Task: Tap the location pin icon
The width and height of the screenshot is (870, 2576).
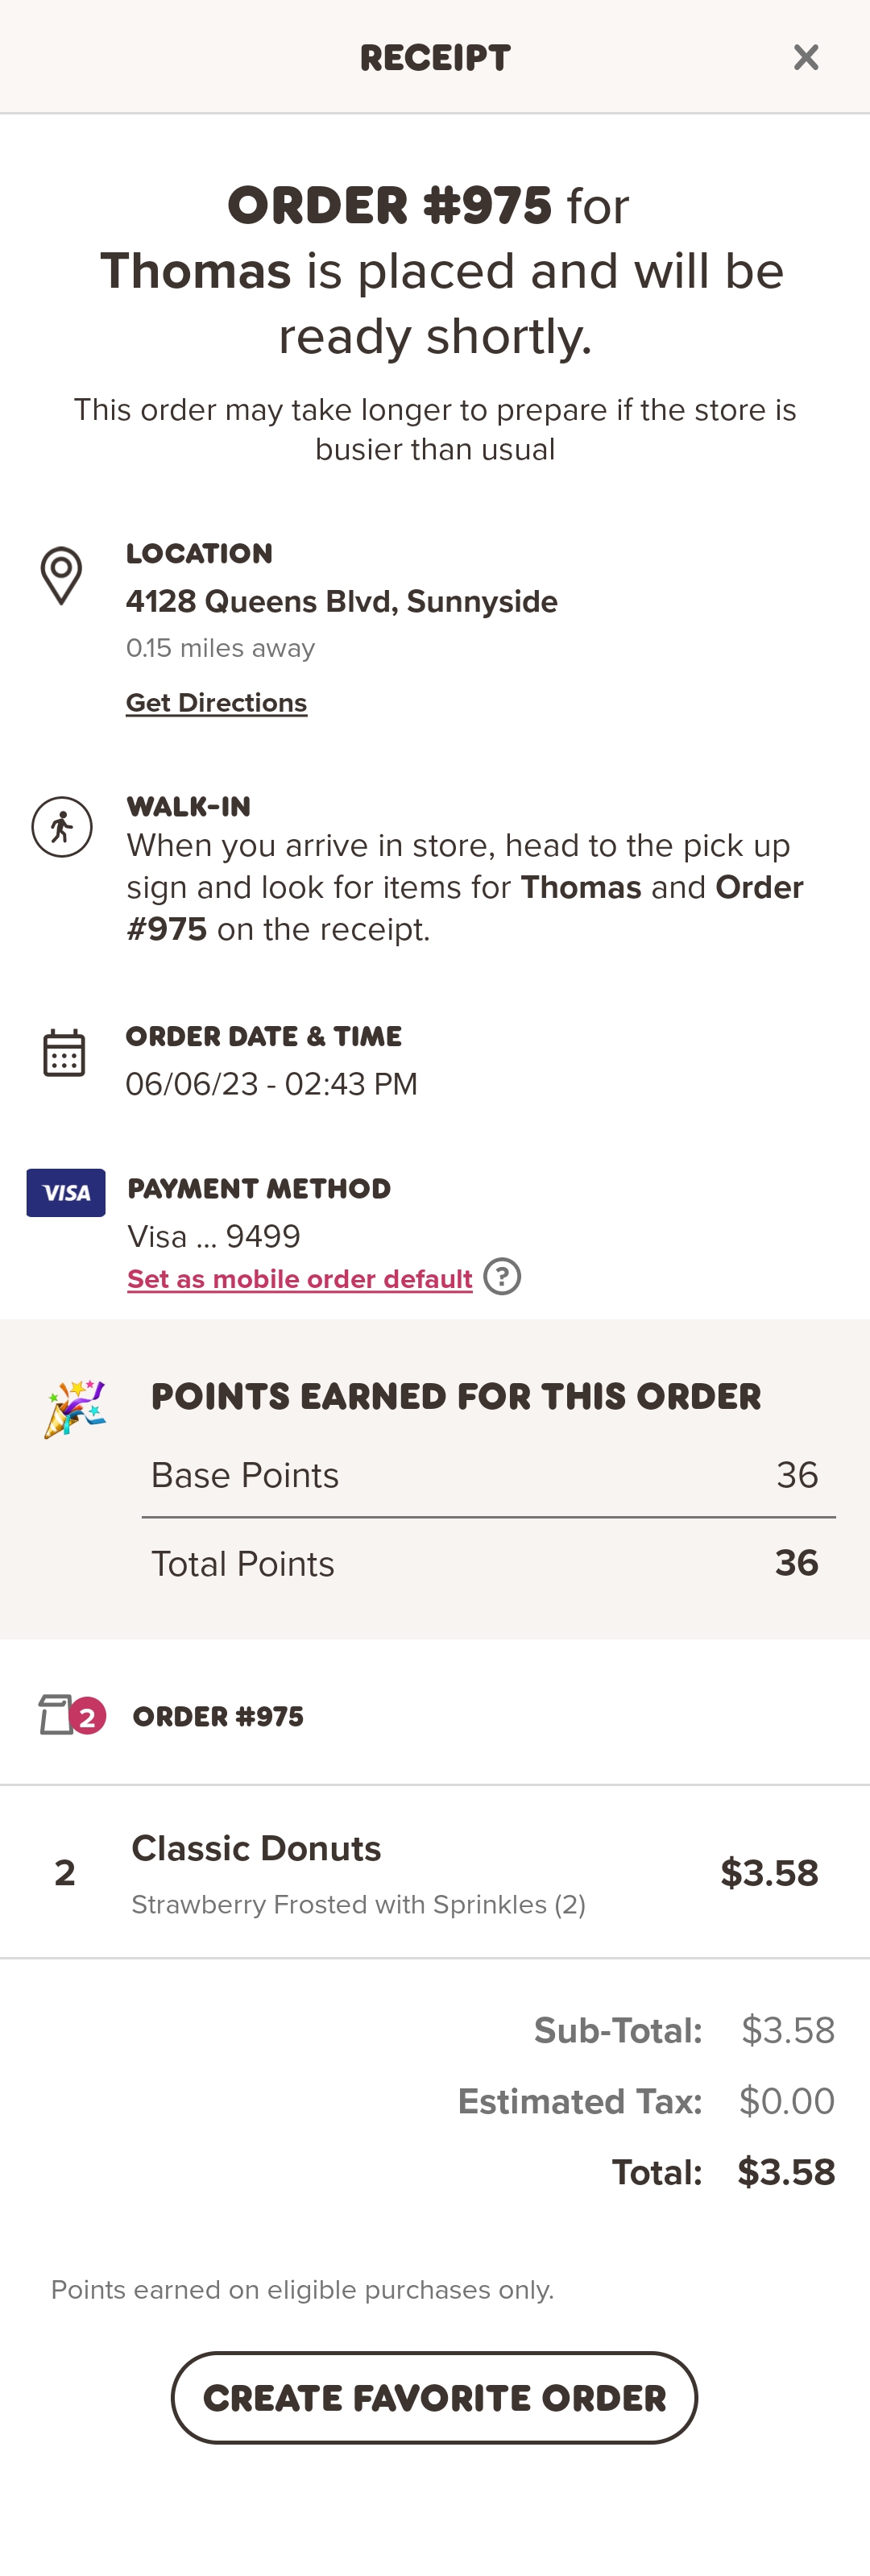Action: coord(61,575)
